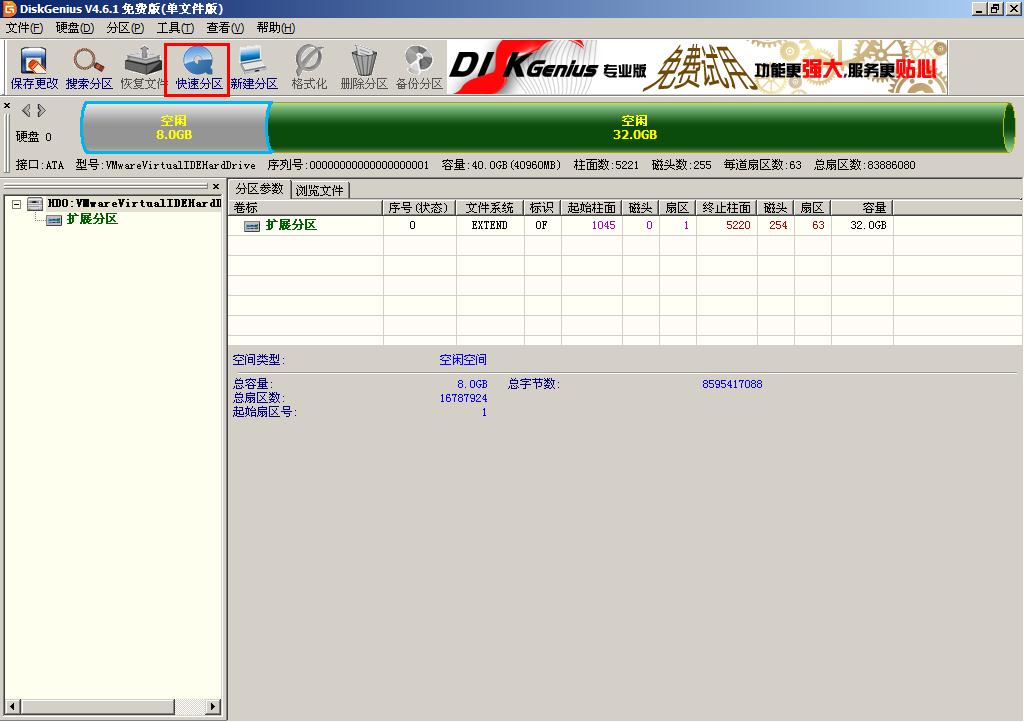Viewport: 1024px width, 722px height.
Task: Click the 总扇区数:83886080 info text
Action: [865, 165]
